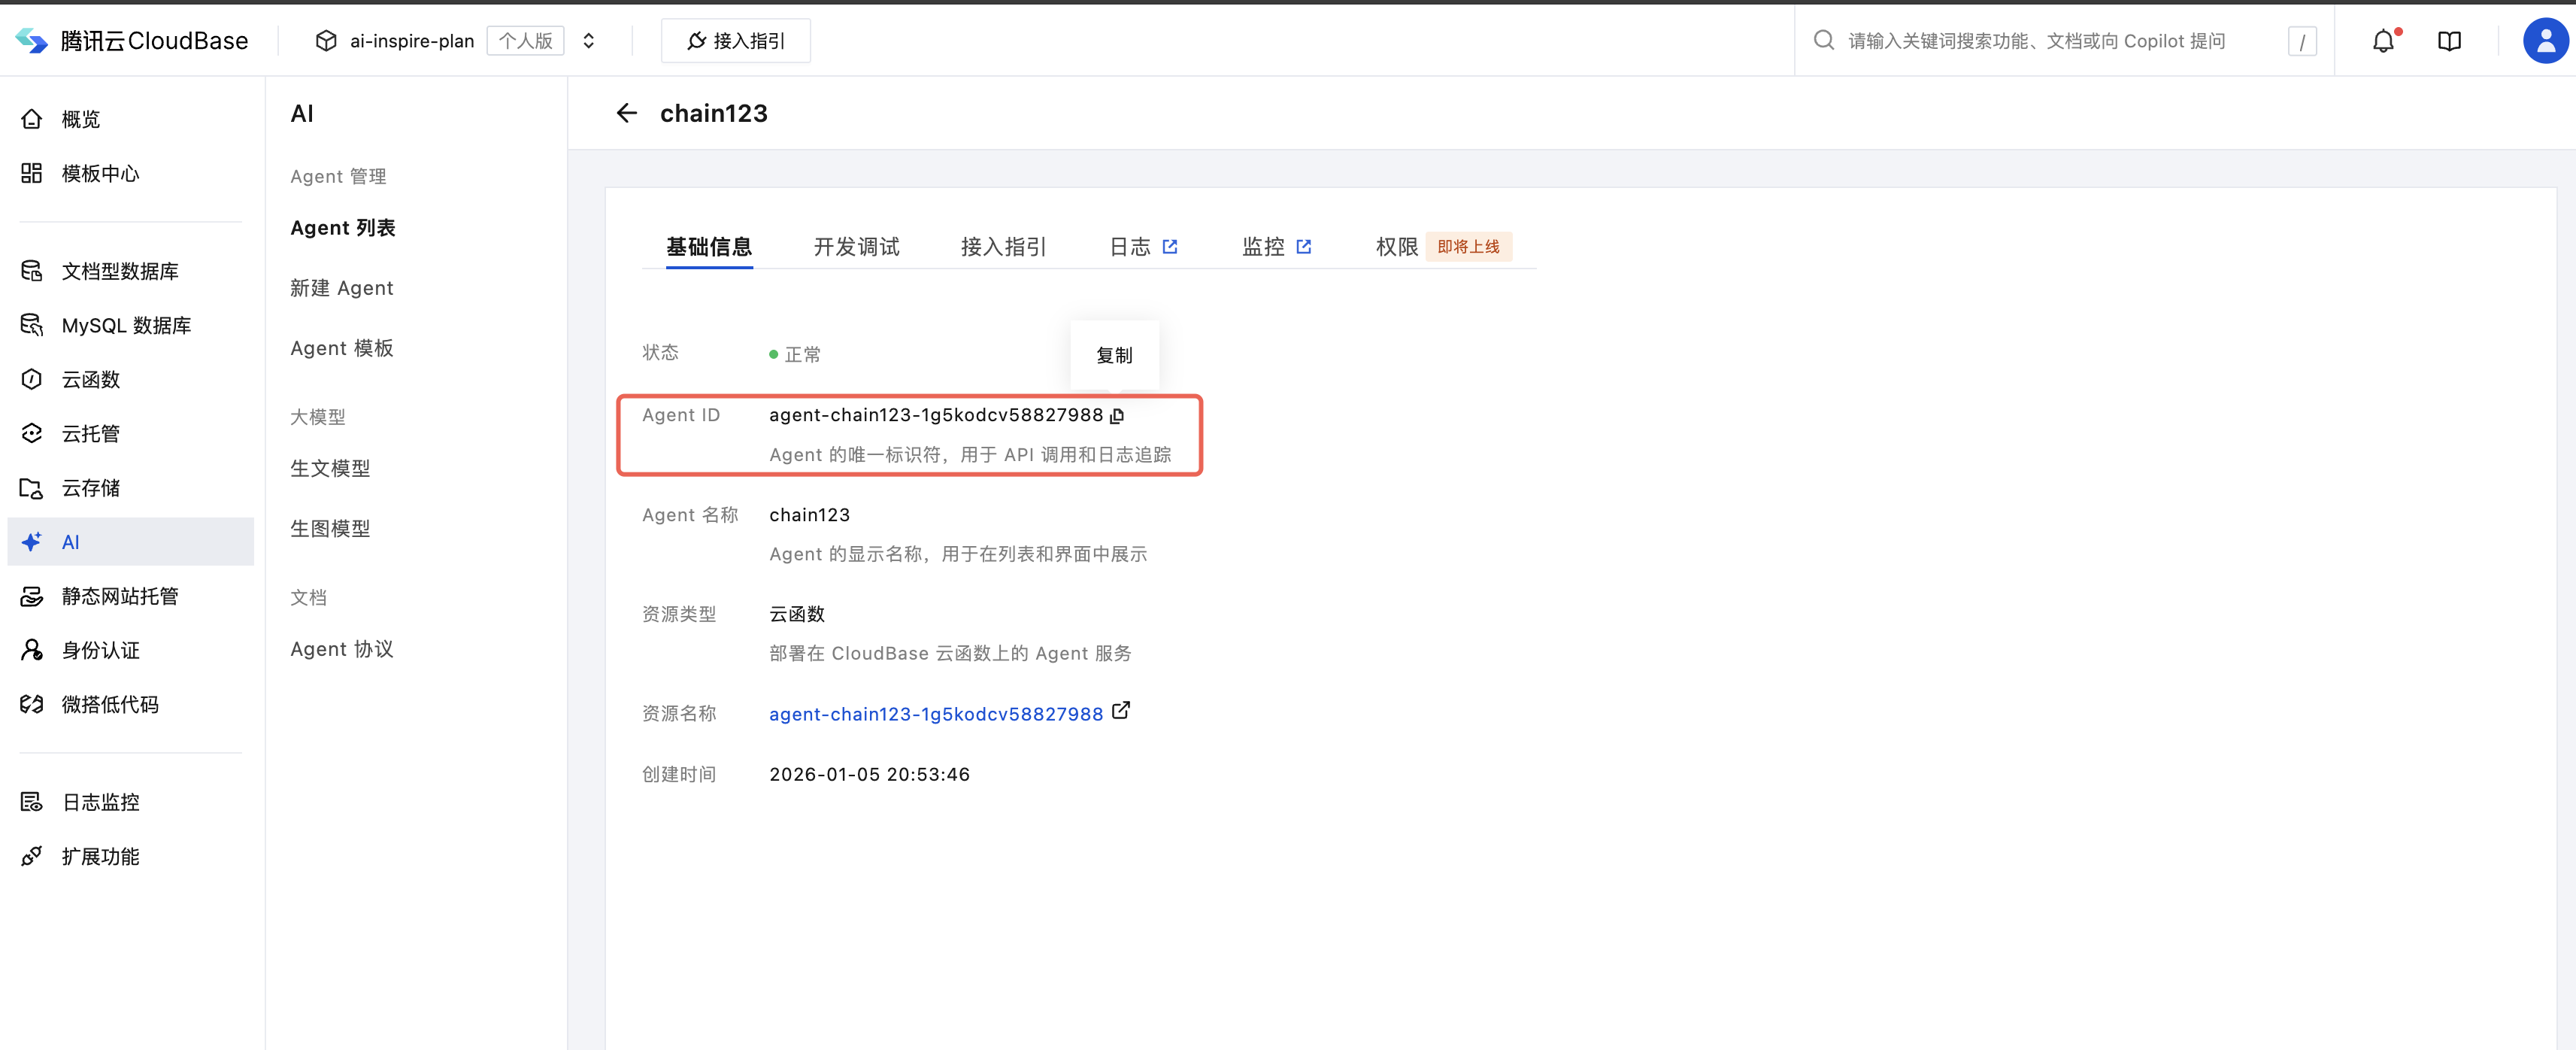Switch to the 开发调试 tab

pyautogui.click(x=856, y=247)
